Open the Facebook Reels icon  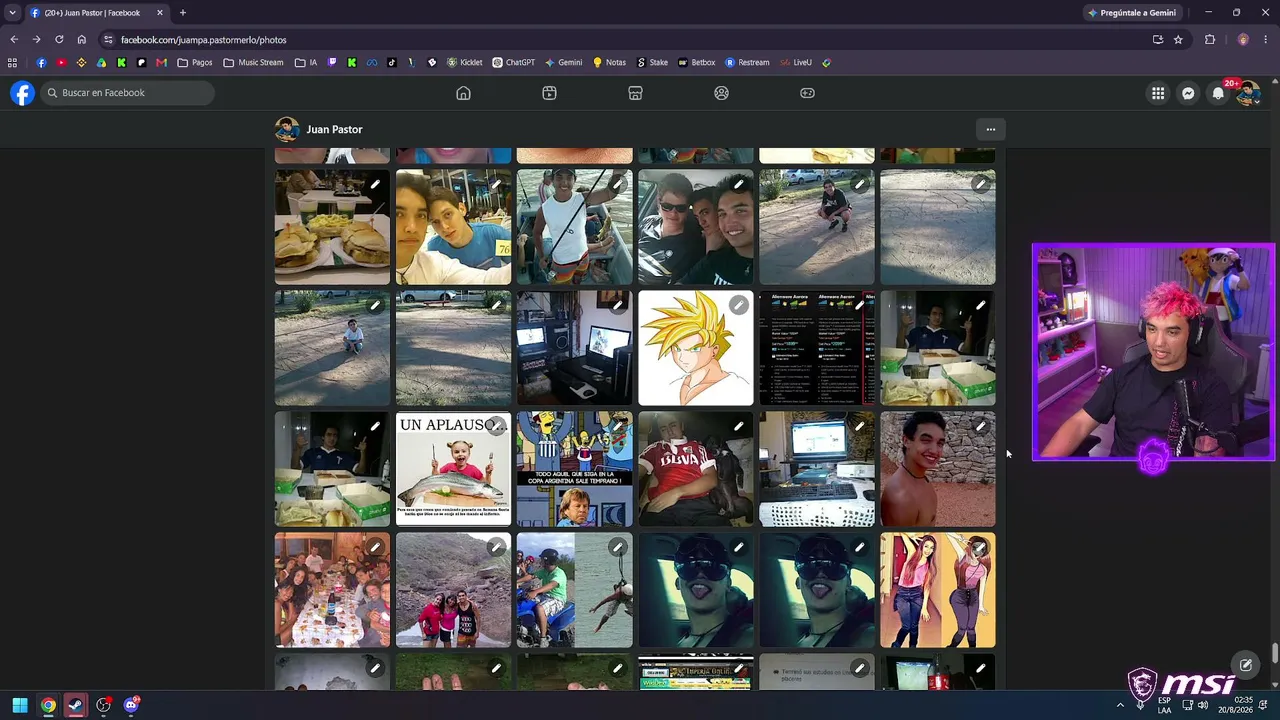click(x=549, y=93)
